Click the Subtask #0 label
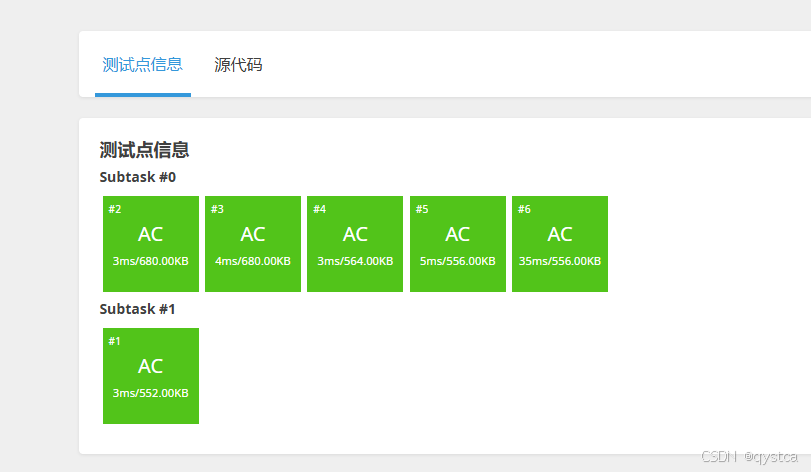The height and width of the screenshot is (472, 811). [x=138, y=177]
